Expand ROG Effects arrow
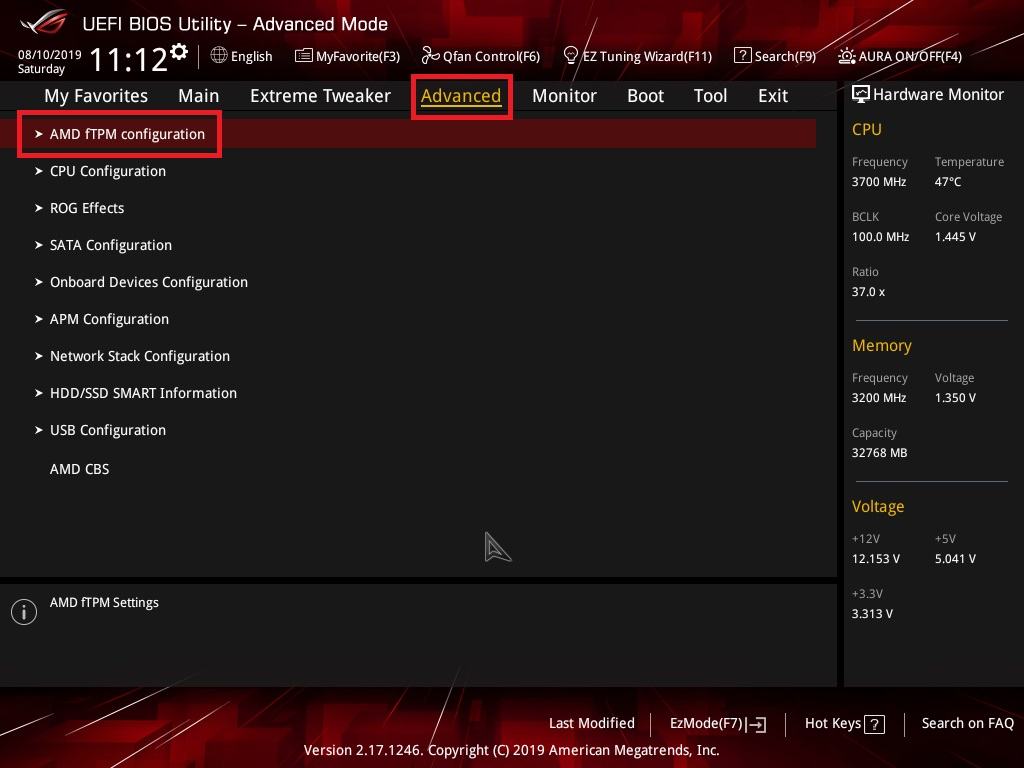The height and width of the screenshot is (768, 1024). pyautogui.click(x=39, y=208)
